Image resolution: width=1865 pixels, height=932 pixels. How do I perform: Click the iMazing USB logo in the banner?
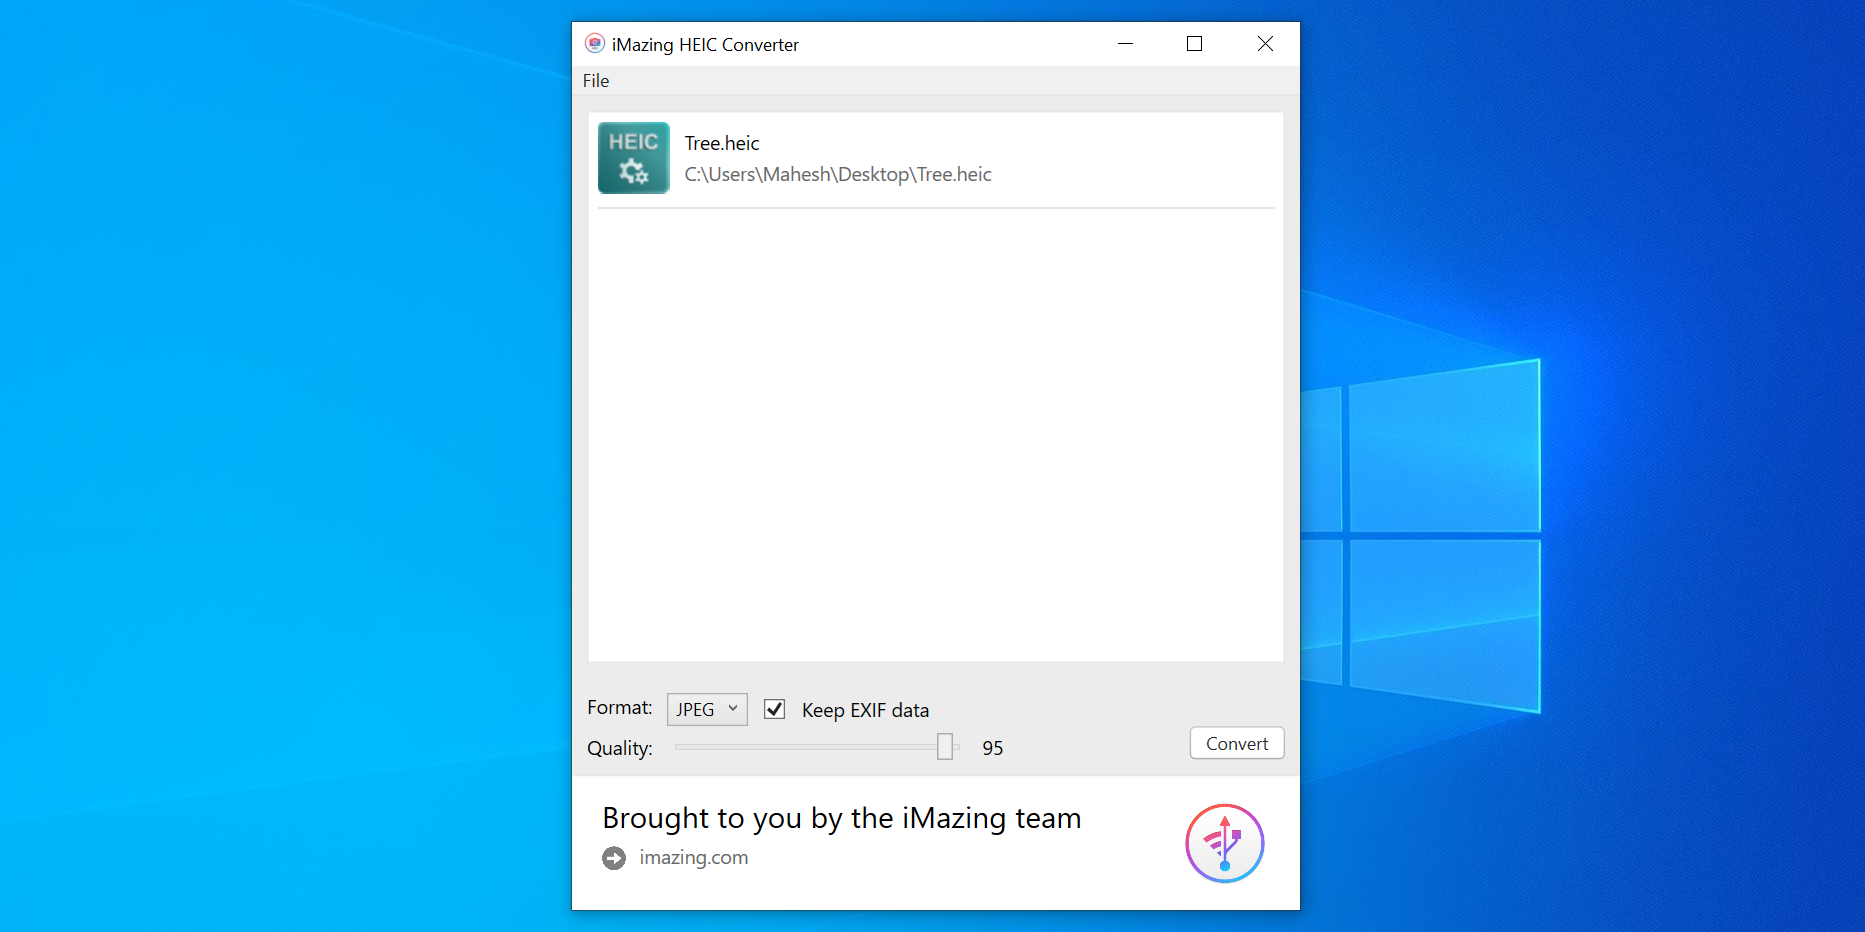point(1224,843)
